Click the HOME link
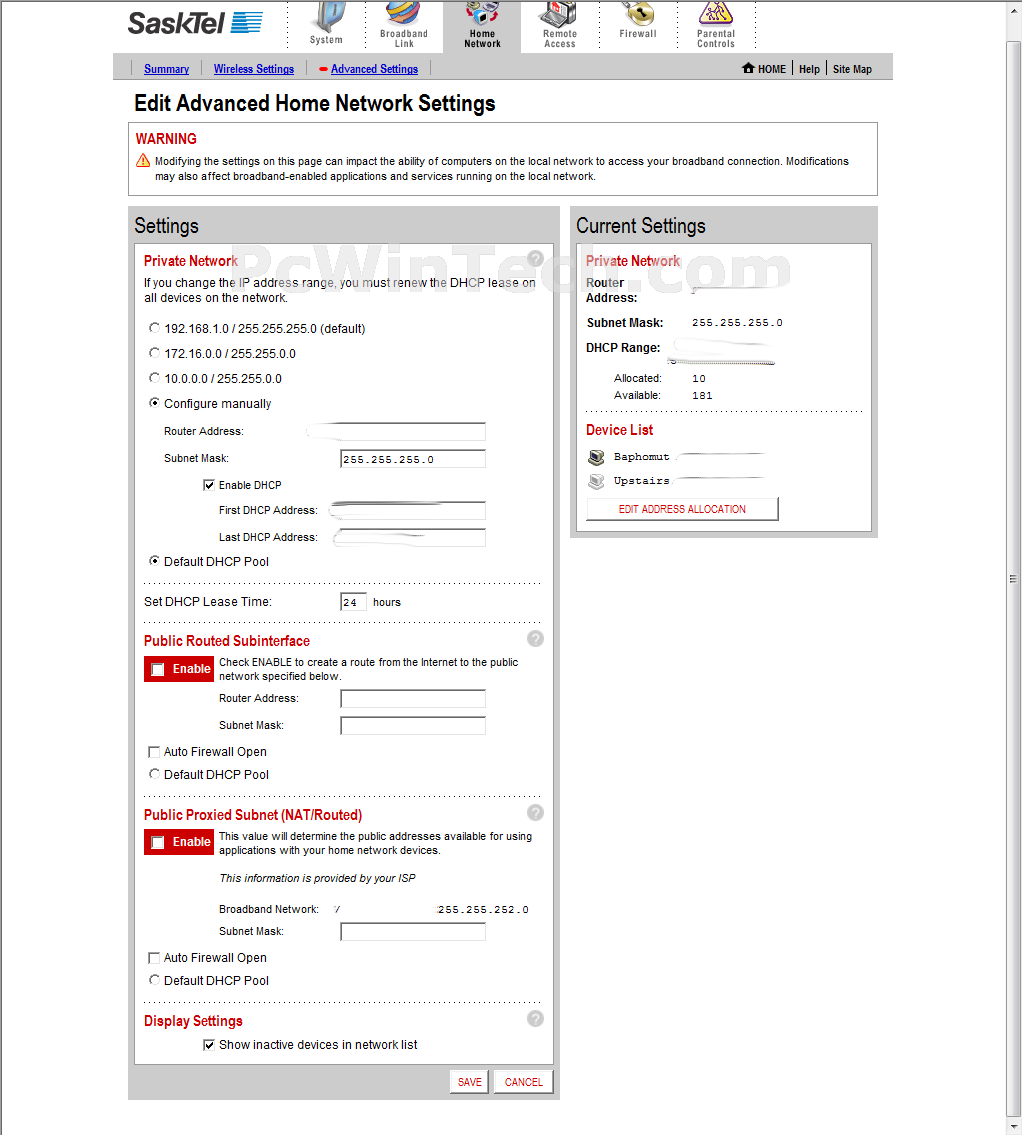The height and width of the screenshot is (1135, 1022). (x=772, y=69)
